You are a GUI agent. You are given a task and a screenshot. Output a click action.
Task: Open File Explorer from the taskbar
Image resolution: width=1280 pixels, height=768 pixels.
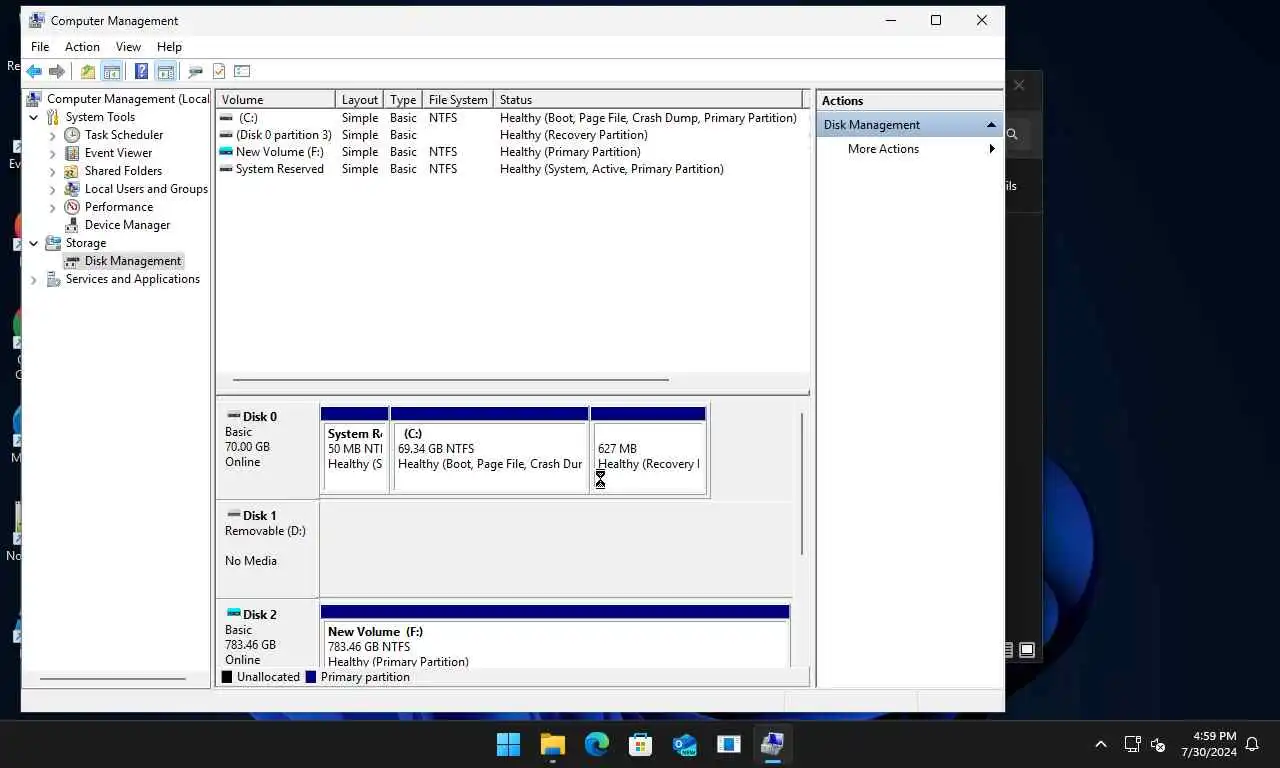(552, 744)
